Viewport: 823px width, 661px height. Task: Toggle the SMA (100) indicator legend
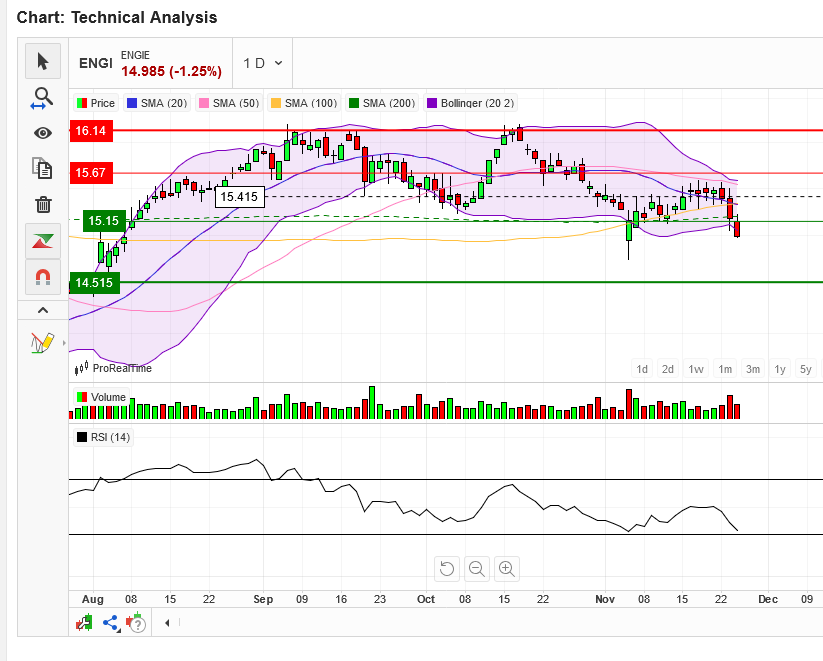304,103
